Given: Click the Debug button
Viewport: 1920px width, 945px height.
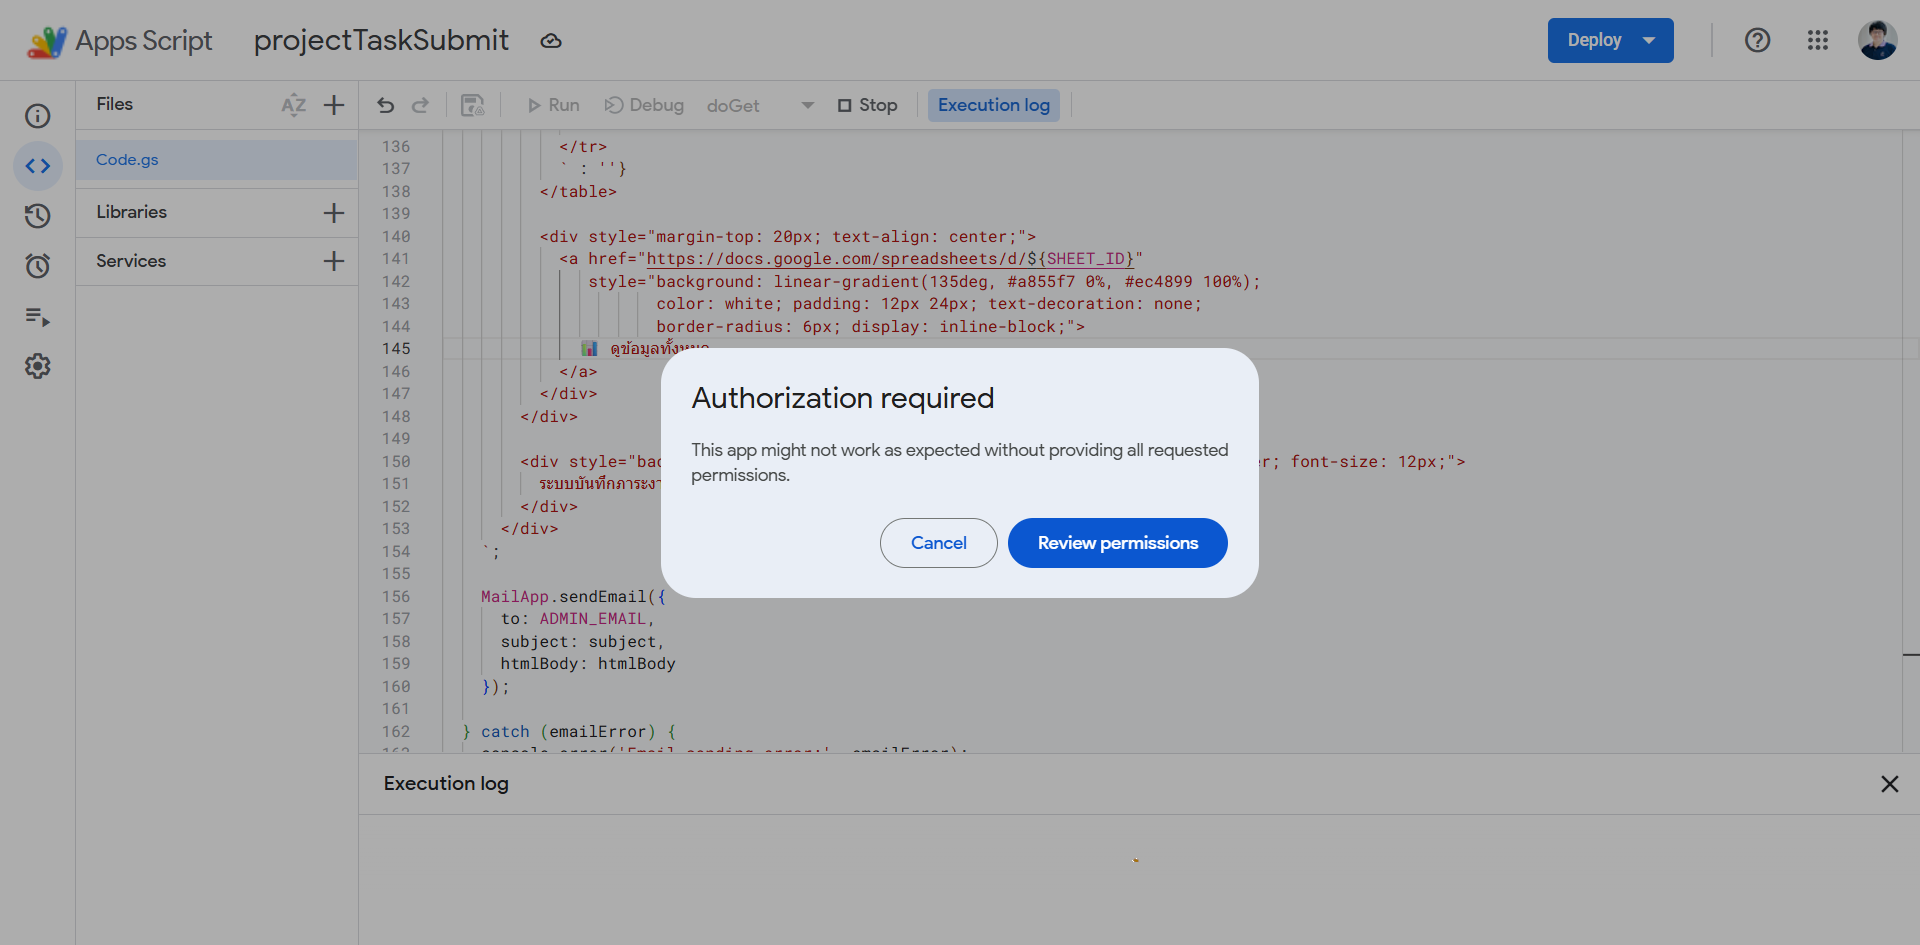Looking at the screenshot, I should 644,105.
